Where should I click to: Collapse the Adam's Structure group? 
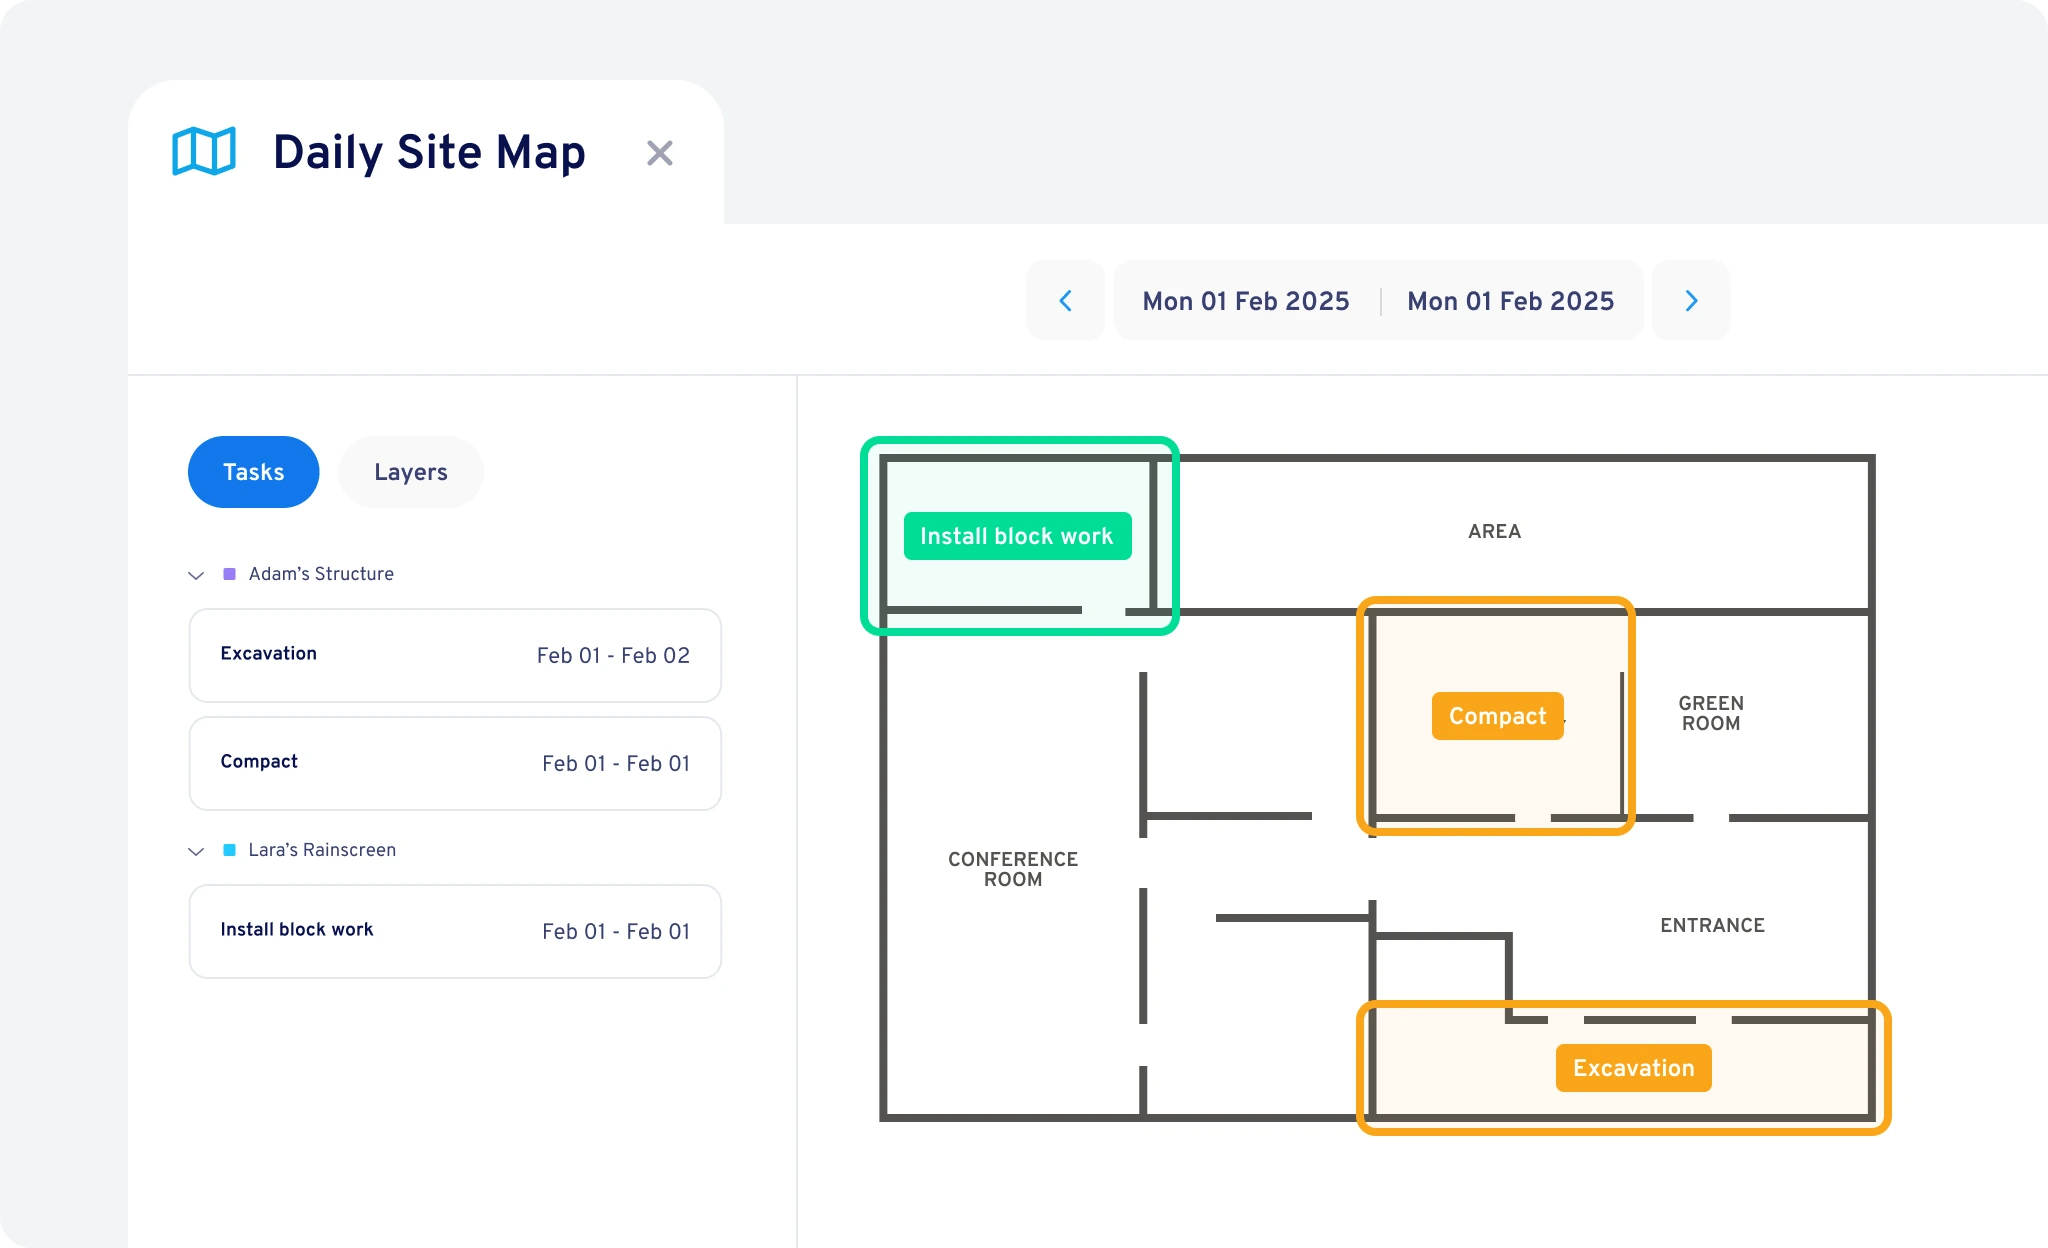(x=196, y=575)
